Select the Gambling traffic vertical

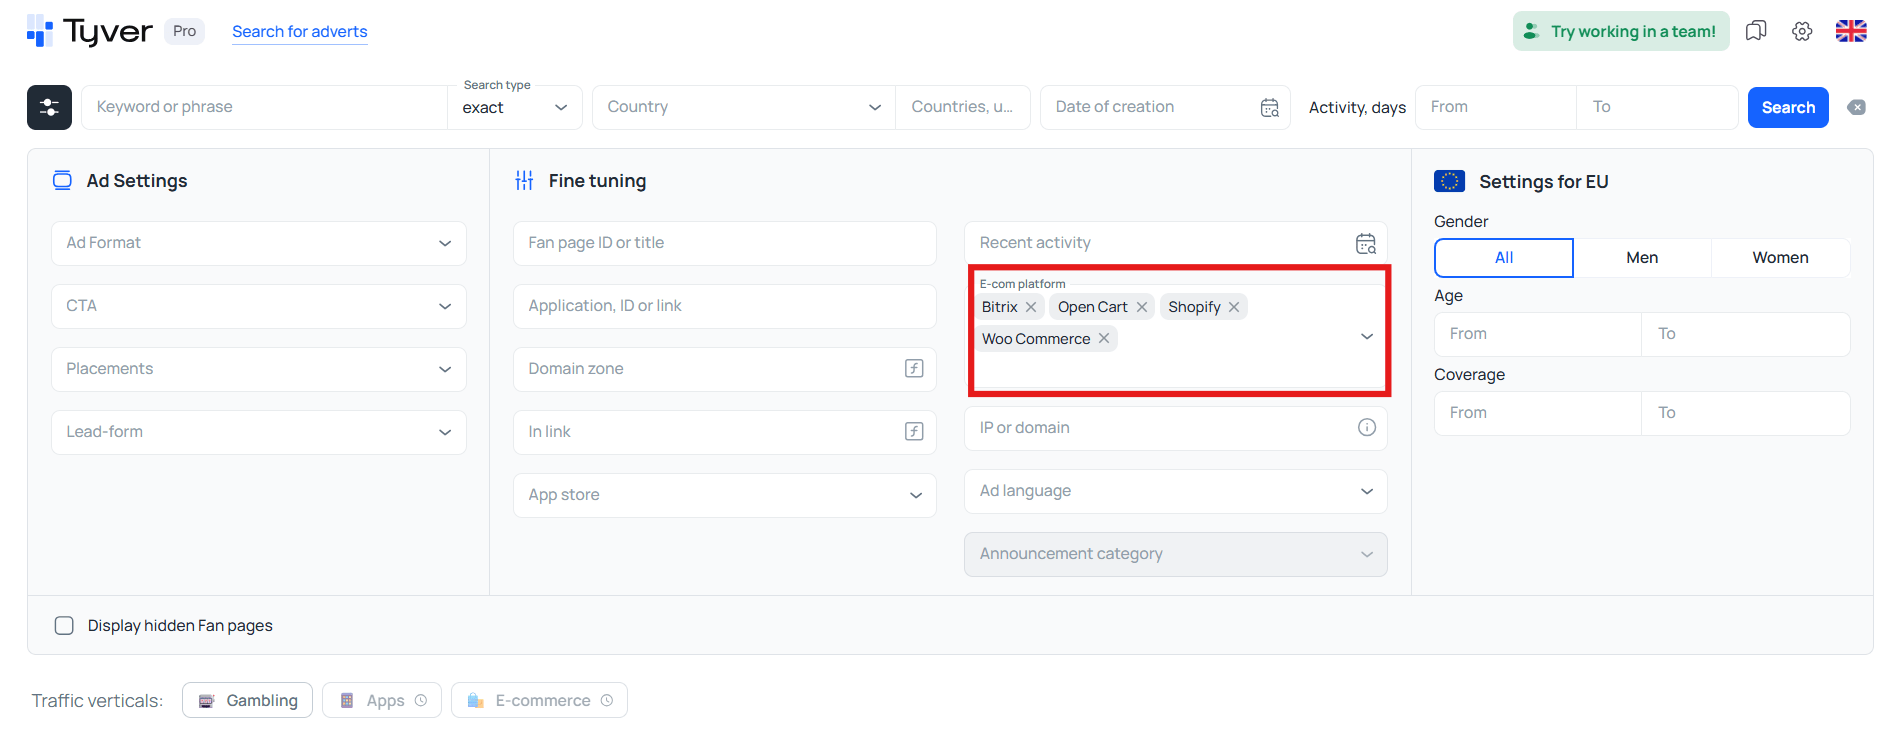pos(247,700)
